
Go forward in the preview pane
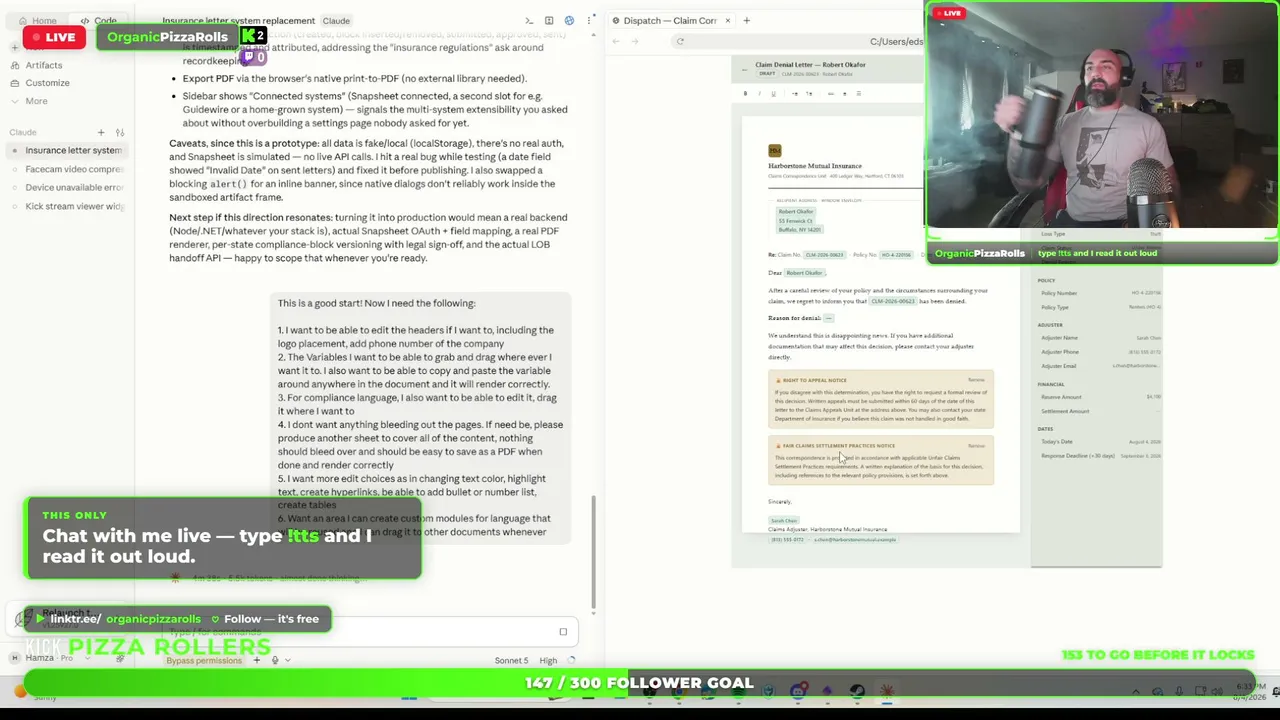[x=636, y=41]
